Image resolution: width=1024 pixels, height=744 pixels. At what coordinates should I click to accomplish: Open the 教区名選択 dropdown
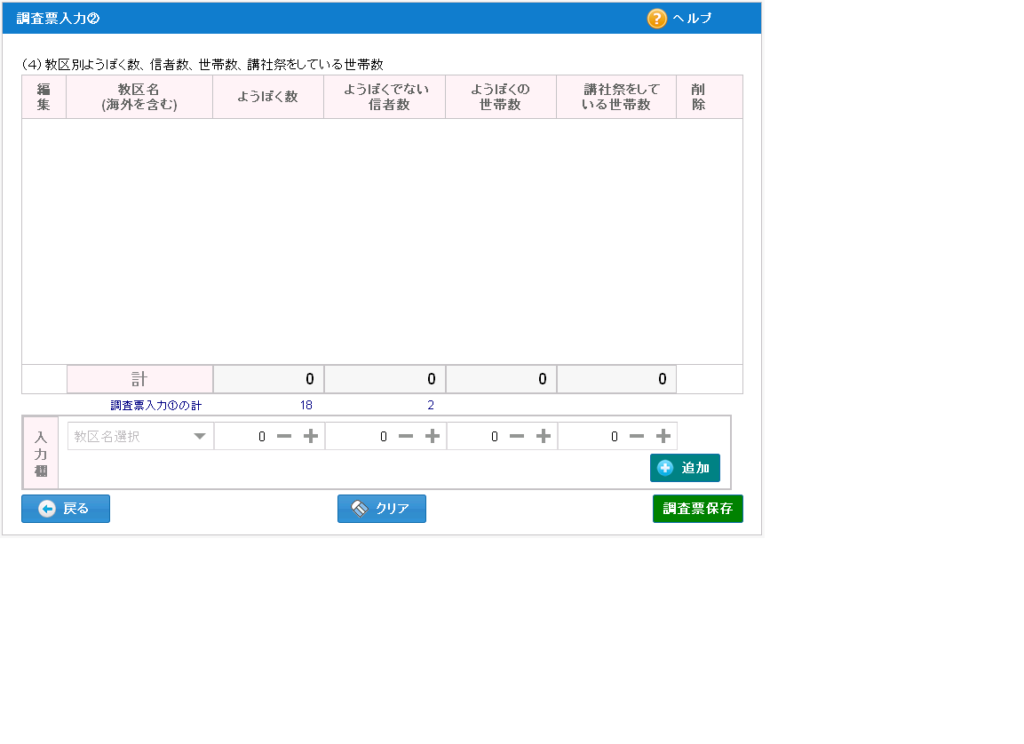140,436
